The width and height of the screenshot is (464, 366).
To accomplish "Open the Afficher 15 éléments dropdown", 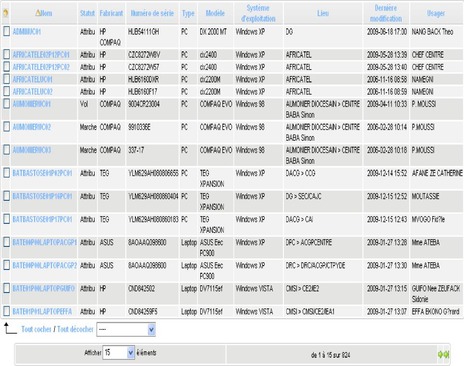I will 119,353.
